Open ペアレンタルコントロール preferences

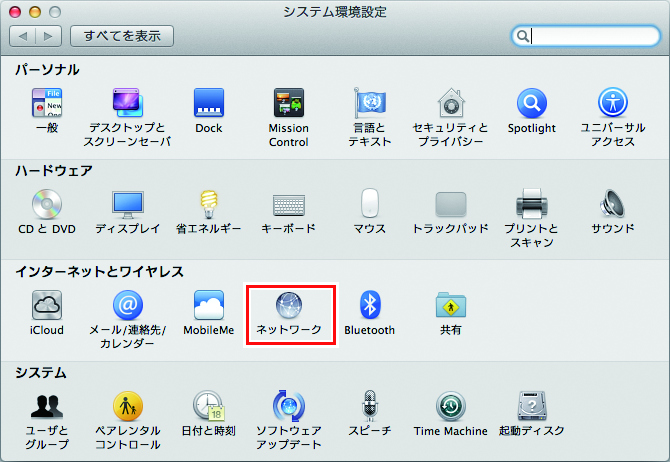[127, 406]
